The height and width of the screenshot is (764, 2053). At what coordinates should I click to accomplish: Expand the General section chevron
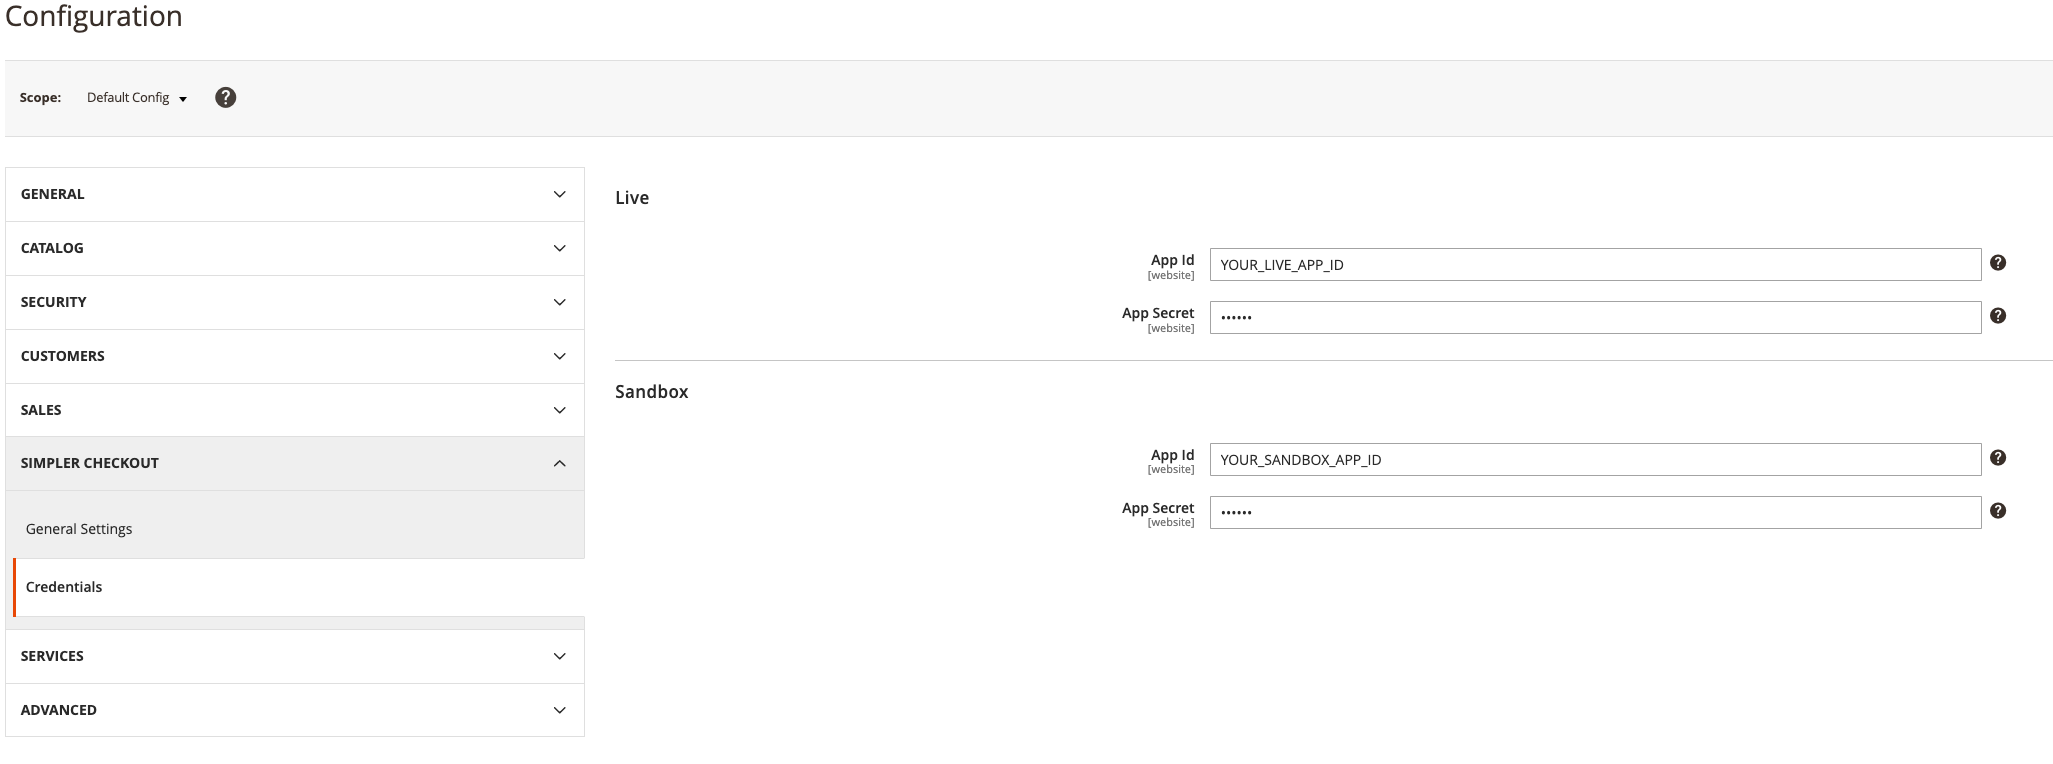[x=560, y=194]
